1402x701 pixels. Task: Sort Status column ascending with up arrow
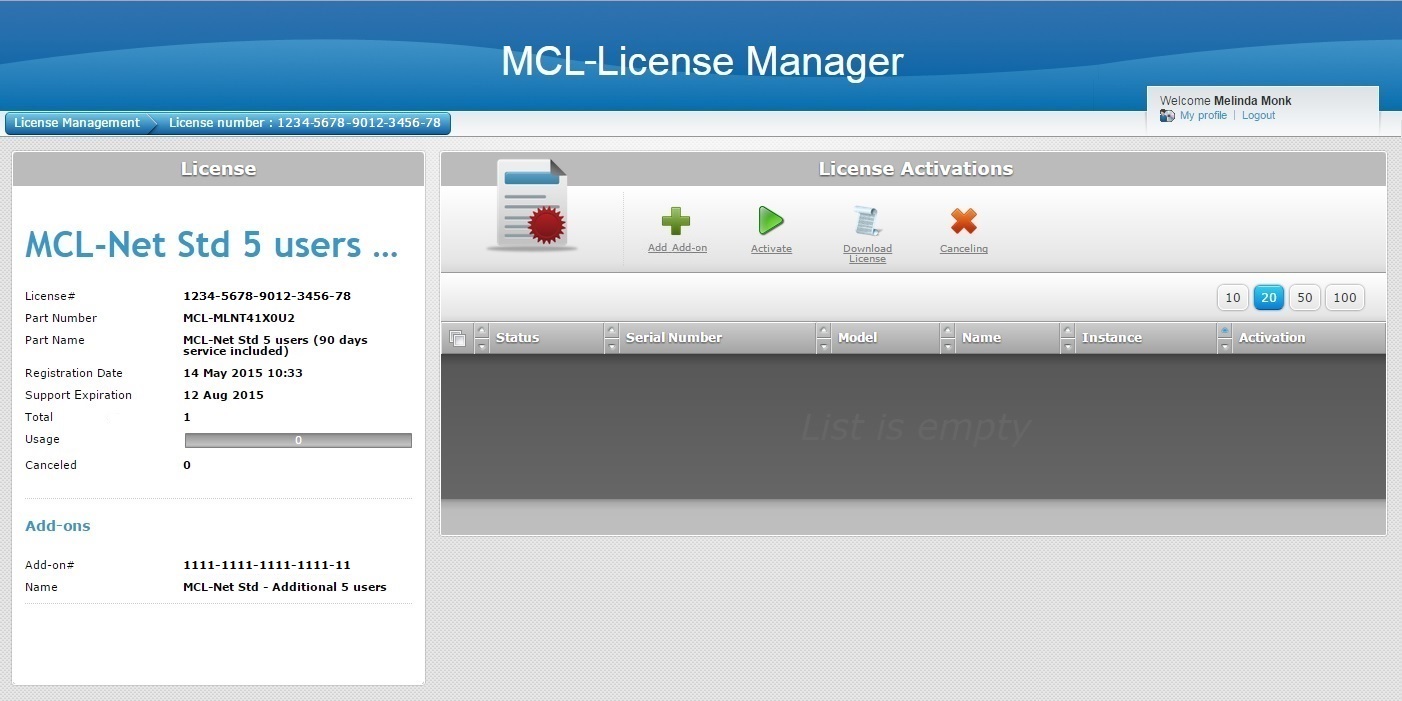pyautogui.click(x=482, y=330)
